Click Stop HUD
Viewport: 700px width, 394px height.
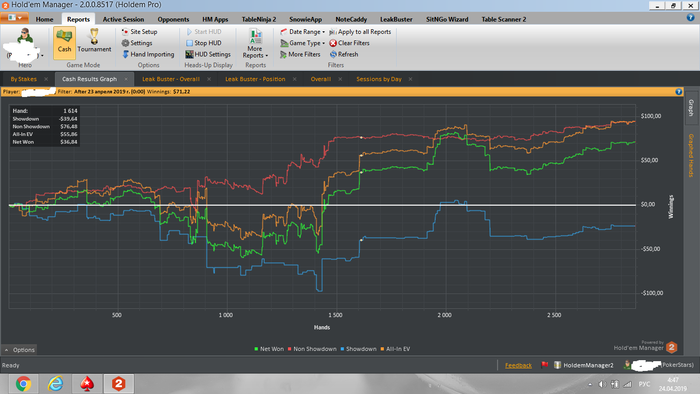[x=204, y=43]
